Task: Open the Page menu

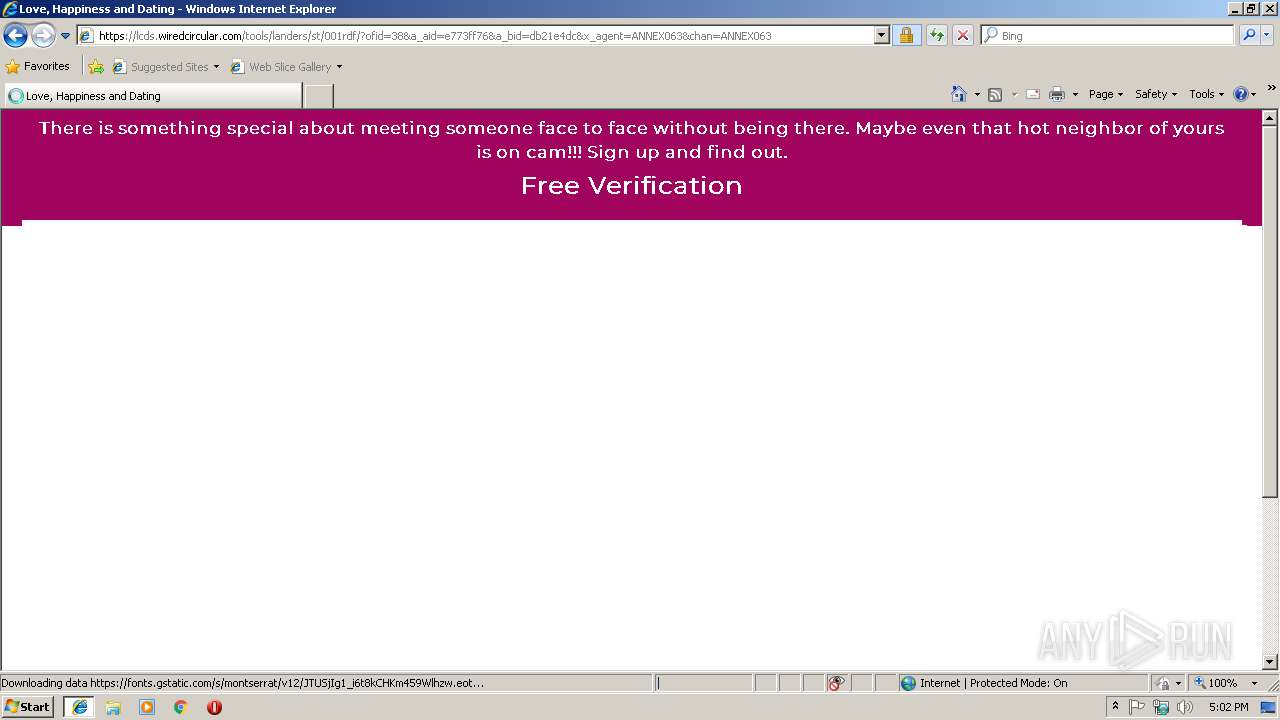Action: click(x=1106, y=94)
